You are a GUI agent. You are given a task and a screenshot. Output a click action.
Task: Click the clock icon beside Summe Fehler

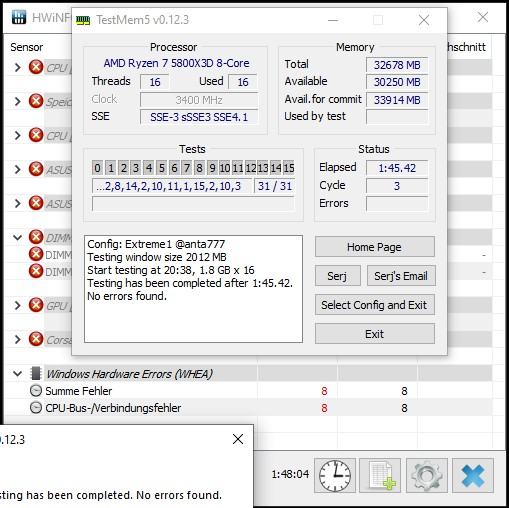pyautogui.click(x=36, y=391)
